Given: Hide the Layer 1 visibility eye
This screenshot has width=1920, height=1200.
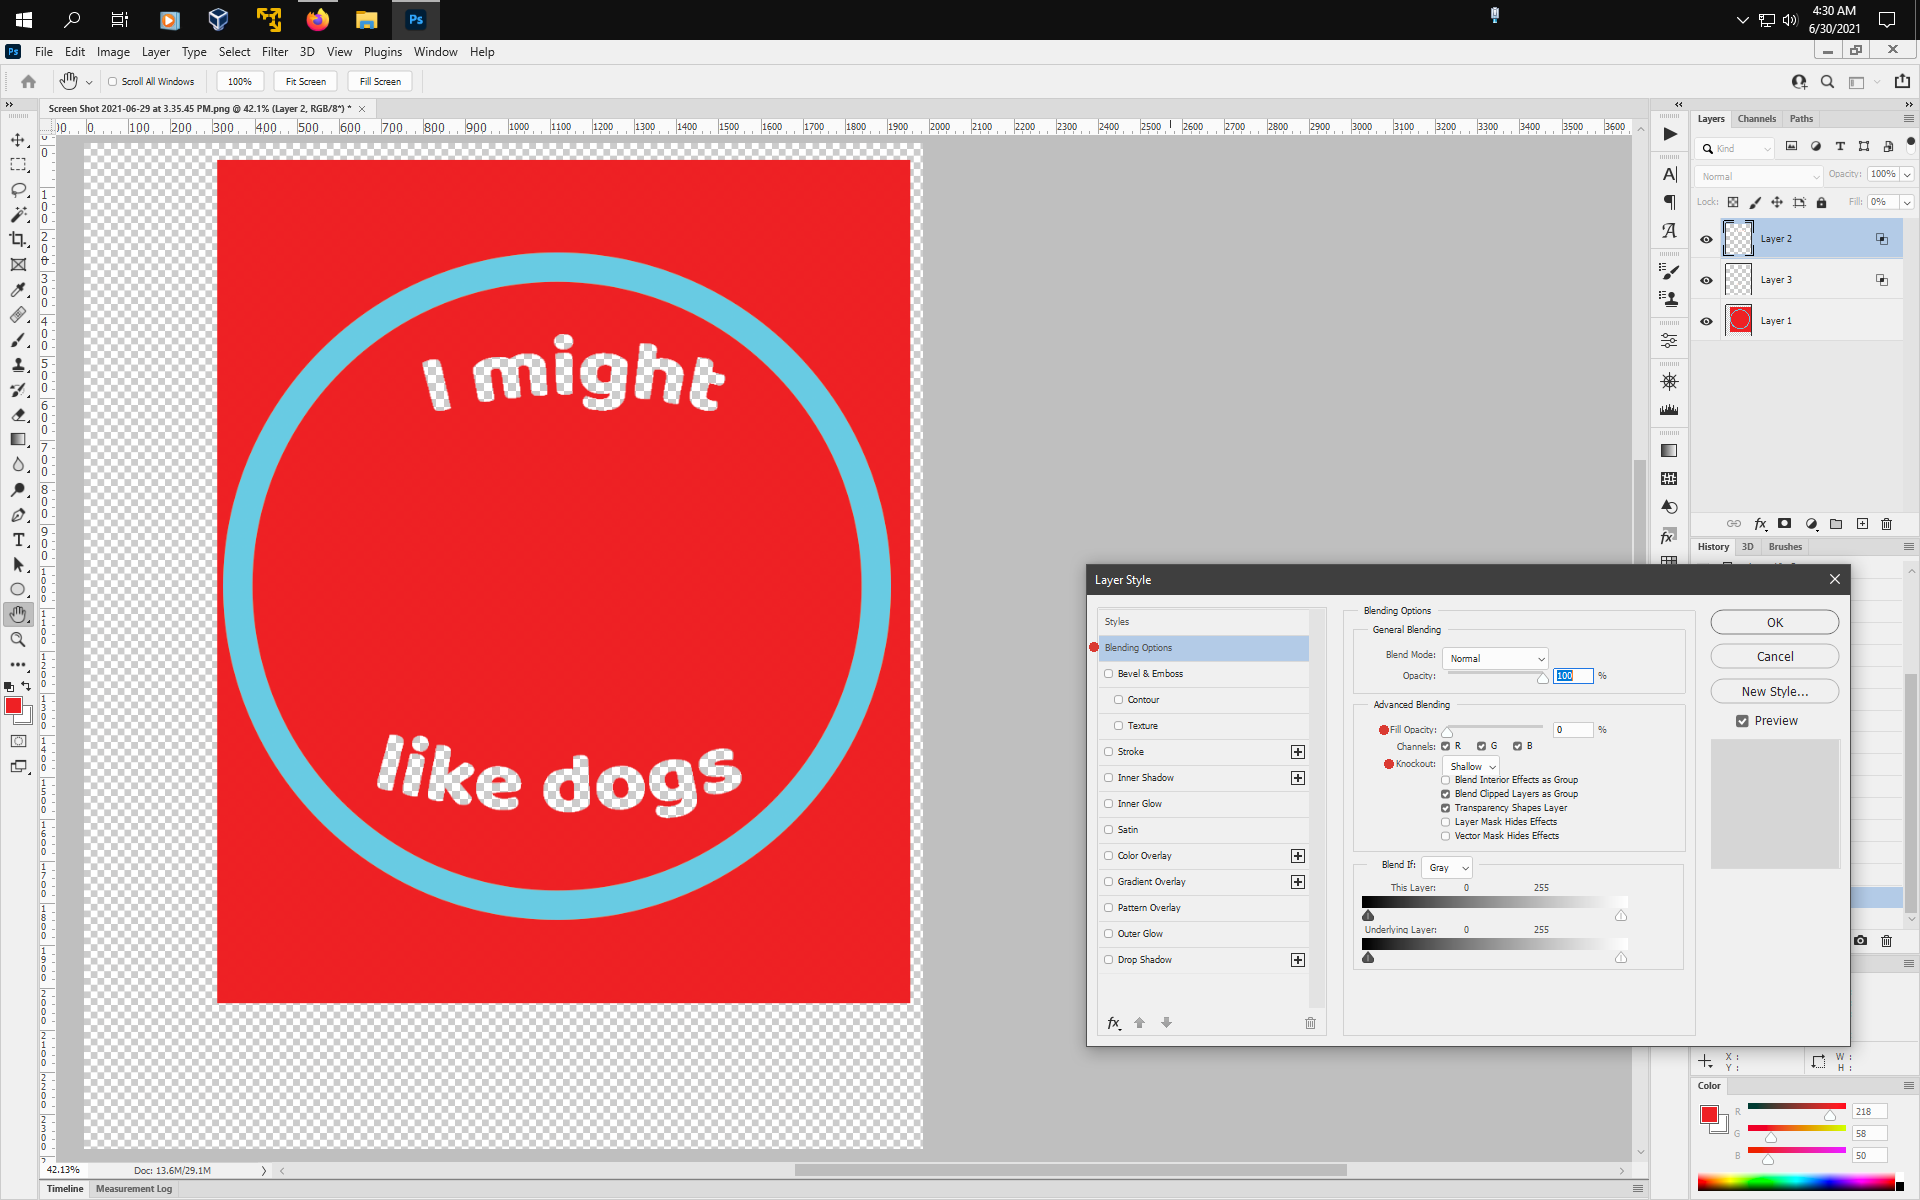Looking at the screenshot, I should (1706, 321).
